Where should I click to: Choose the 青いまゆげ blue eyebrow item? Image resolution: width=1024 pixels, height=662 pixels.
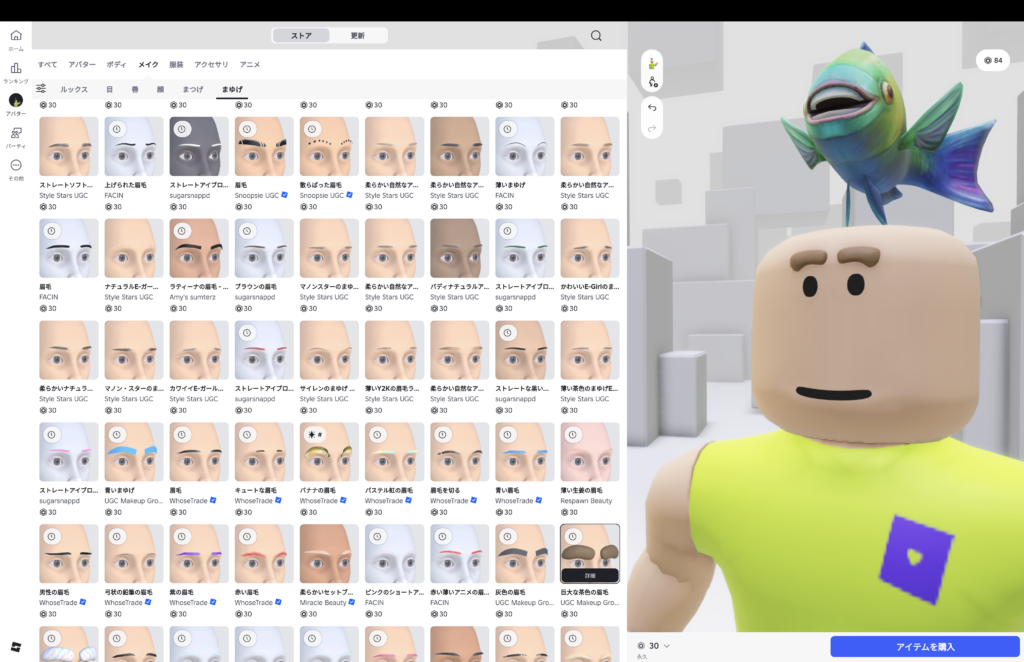[134, 451]
